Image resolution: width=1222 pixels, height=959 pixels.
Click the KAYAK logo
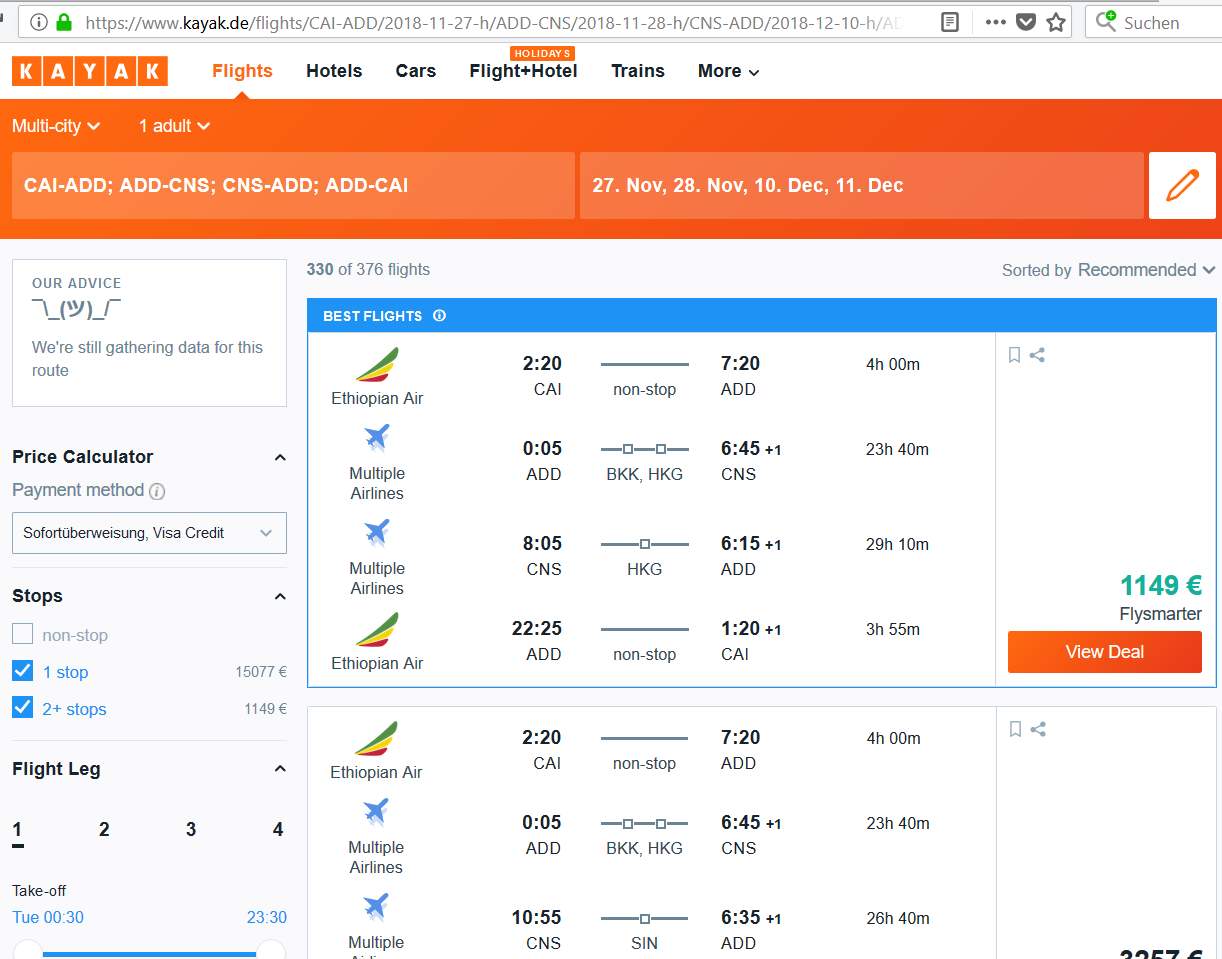[x=90, y=71]
